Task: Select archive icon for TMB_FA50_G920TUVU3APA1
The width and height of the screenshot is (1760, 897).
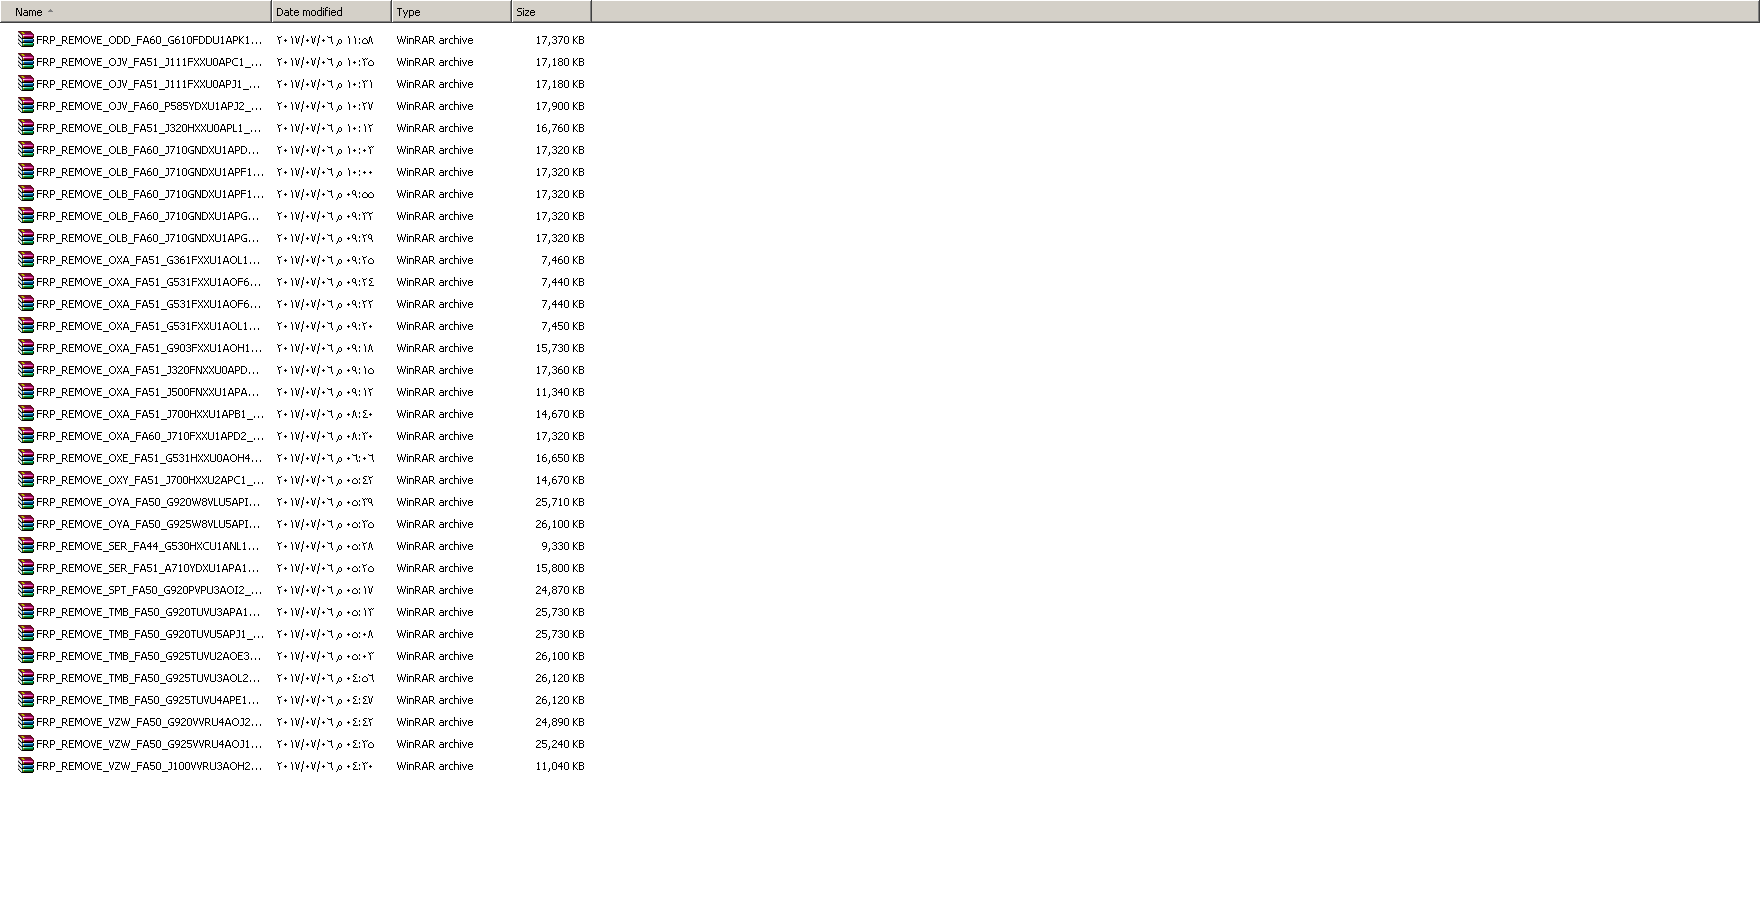Action: coord(26,612)
